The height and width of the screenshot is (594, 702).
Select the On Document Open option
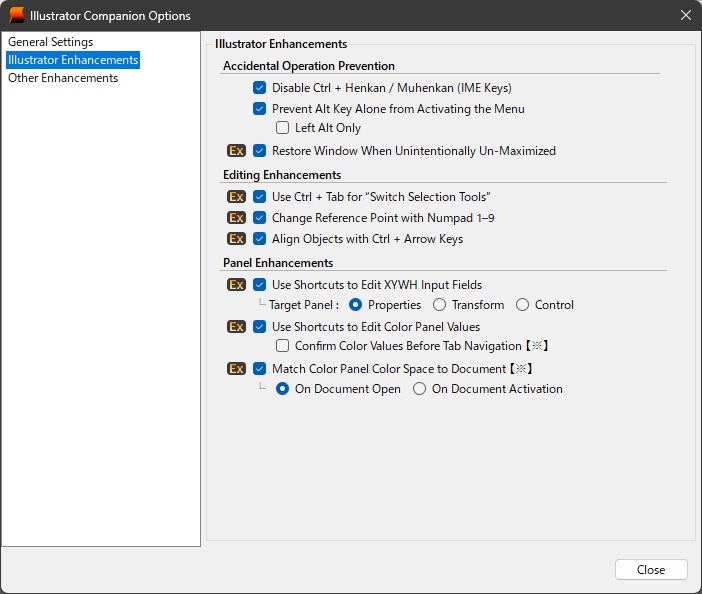282,389
